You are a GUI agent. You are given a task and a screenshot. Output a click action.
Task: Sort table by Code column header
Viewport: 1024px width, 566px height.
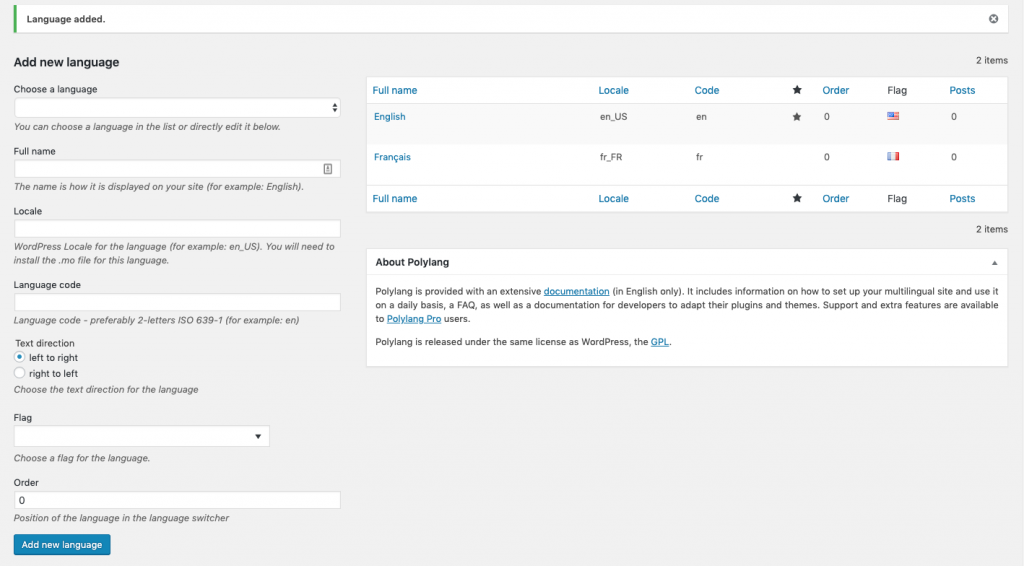pos(707,90)
